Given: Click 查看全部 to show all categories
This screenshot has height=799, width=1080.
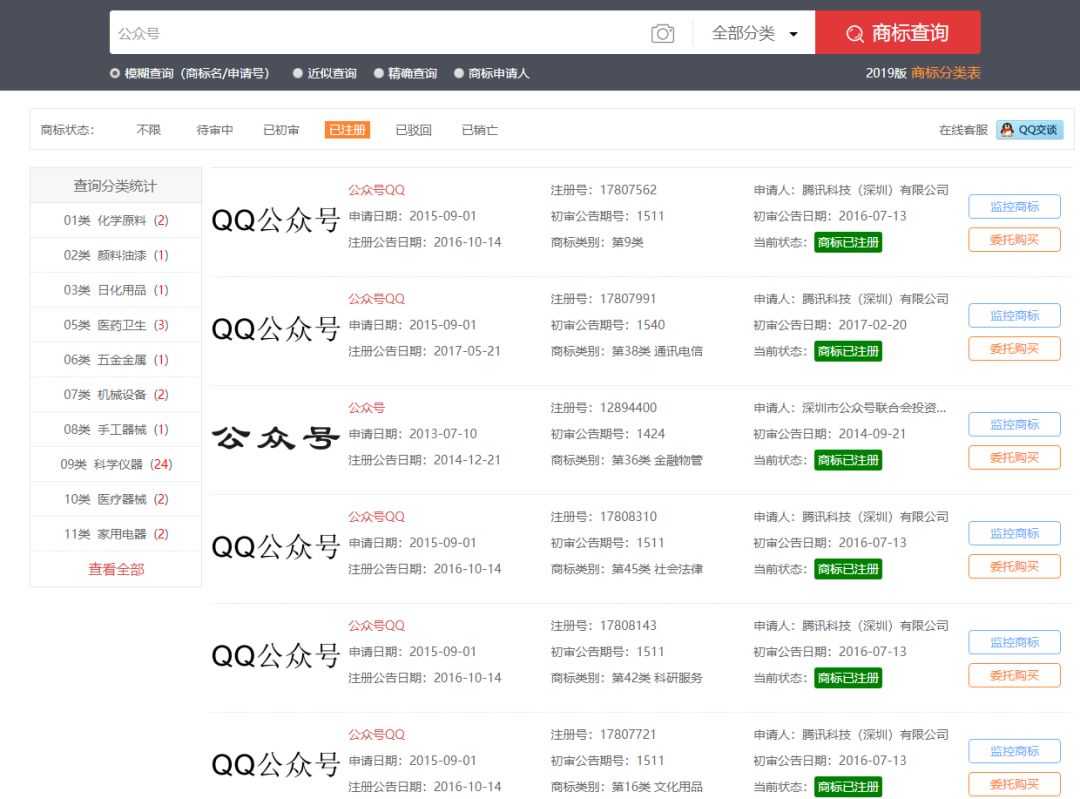Looking at the screenshot, I should [116, 569].
